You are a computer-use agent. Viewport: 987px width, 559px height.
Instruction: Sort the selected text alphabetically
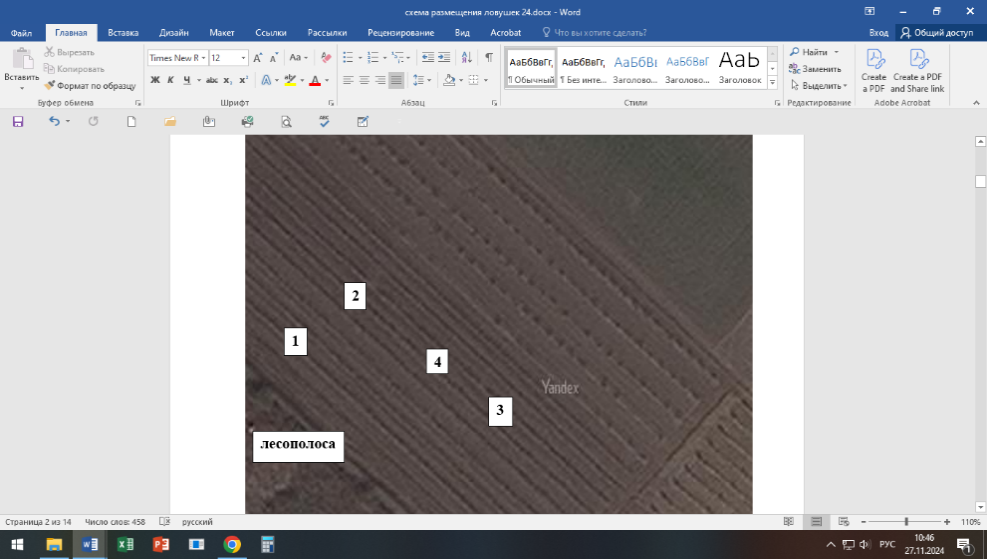466,58
